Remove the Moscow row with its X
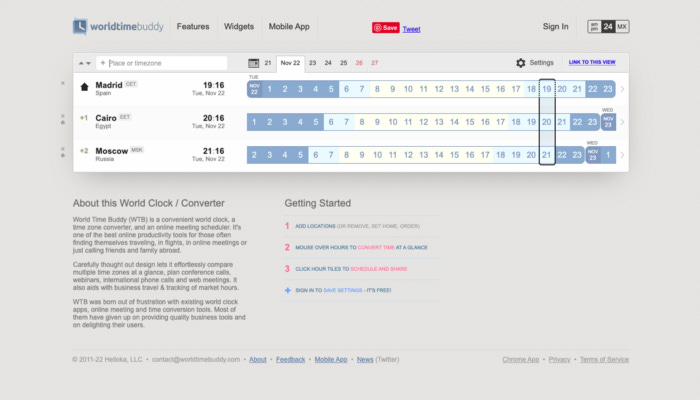Viewport: 700px width, 400px height. tap(63, 149)
